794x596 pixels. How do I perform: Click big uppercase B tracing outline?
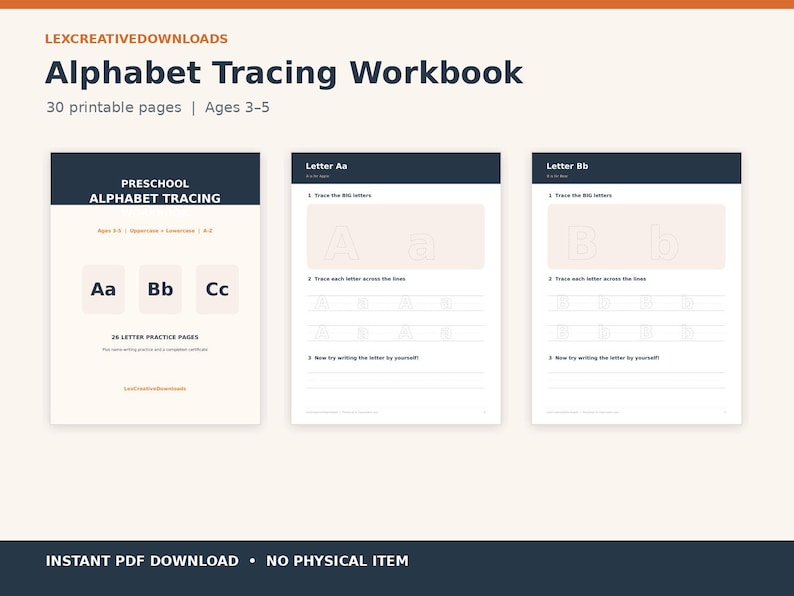(582, 243)
